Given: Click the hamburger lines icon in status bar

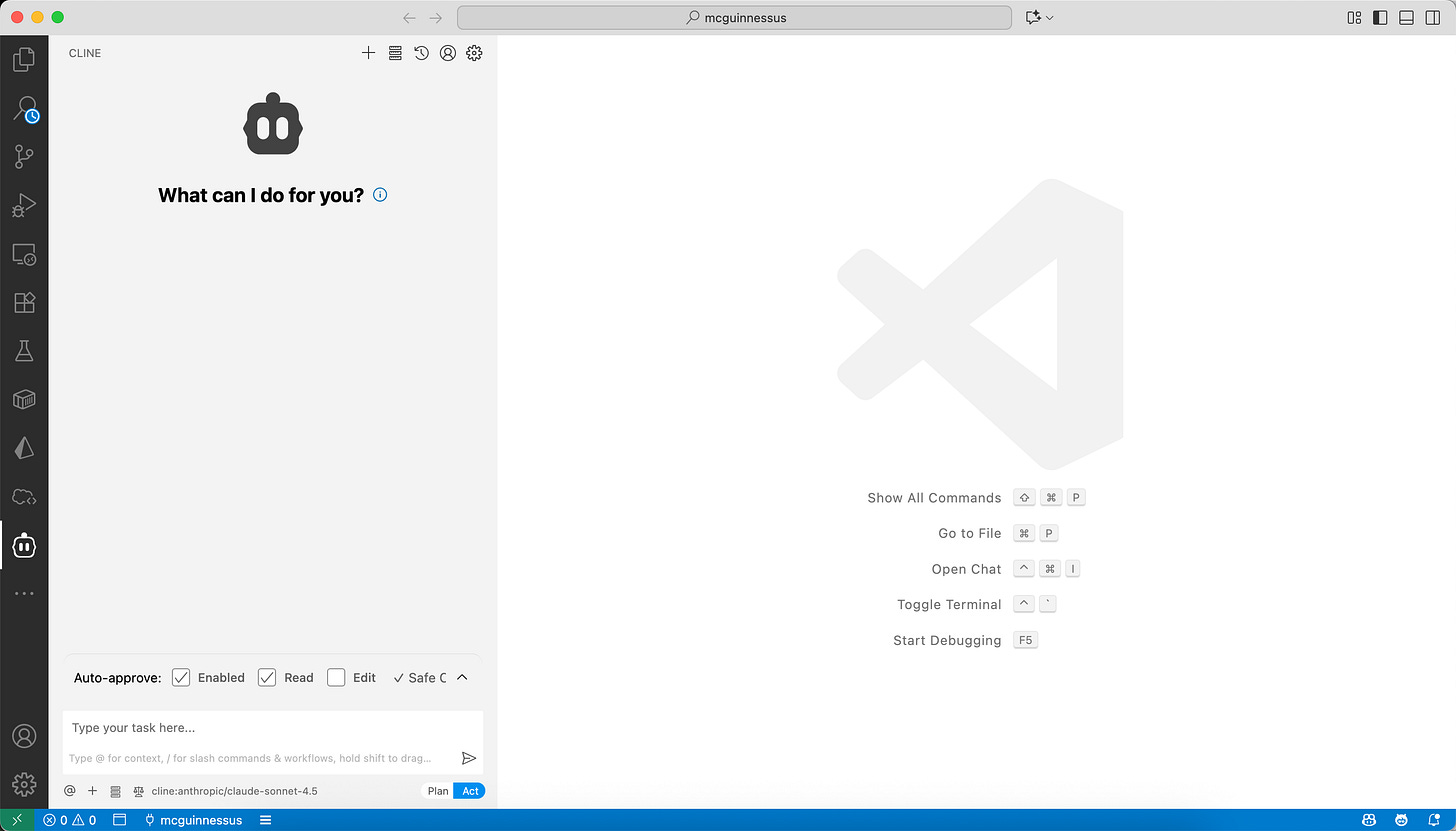Looking at the screenshot, I should (266, 820).
